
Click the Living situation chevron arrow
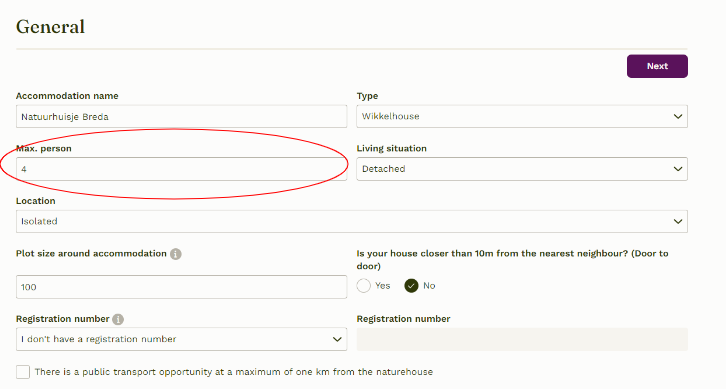click(677, 169)
